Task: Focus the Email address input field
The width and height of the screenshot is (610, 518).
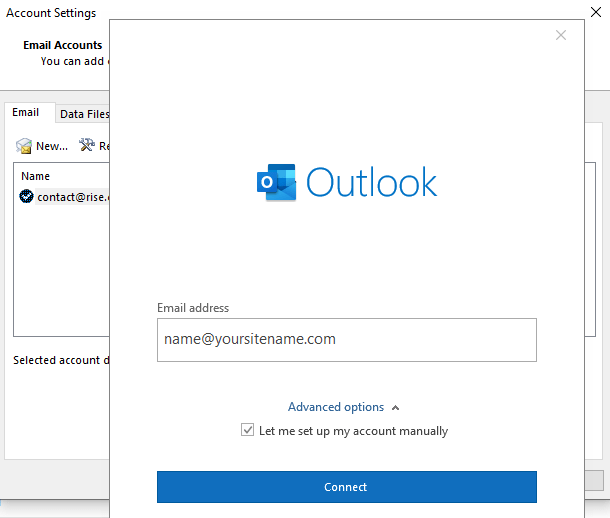Action: tap(347, 340)
